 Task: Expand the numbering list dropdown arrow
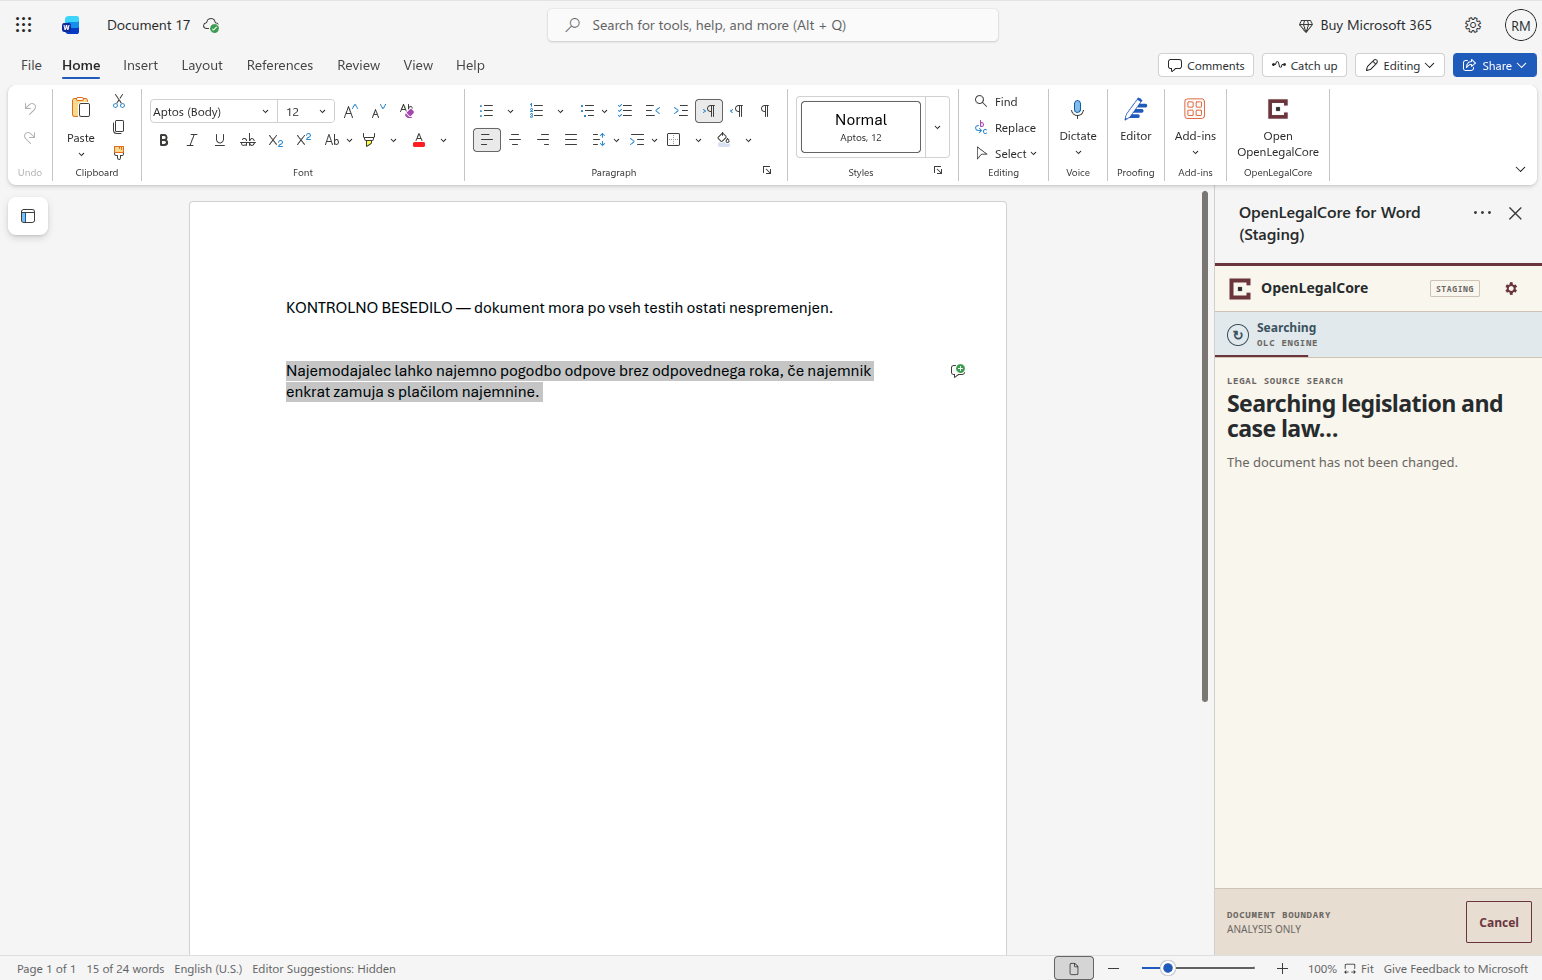[560, 111]
